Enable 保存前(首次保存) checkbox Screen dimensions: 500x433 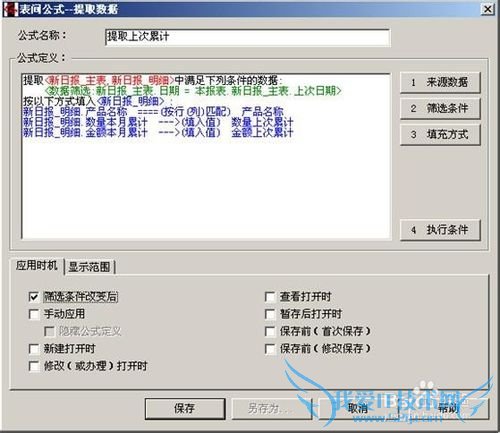point(270,331)
